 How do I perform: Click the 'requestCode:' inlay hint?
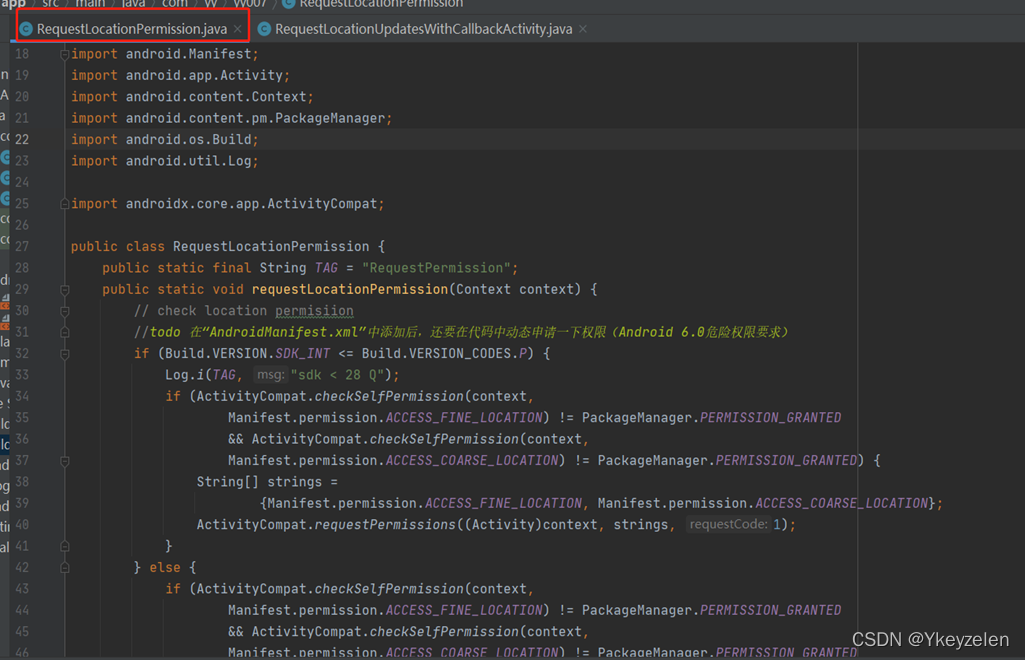pos(728,524)
